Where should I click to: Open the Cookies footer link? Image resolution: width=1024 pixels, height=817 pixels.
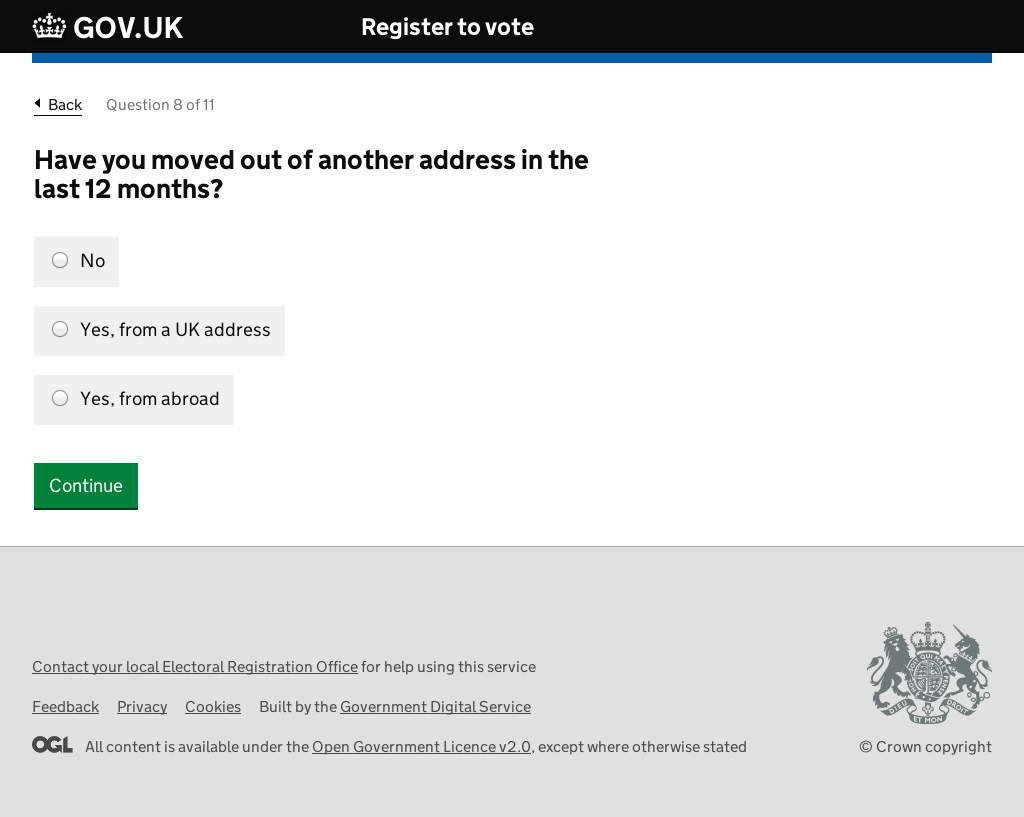213,707
